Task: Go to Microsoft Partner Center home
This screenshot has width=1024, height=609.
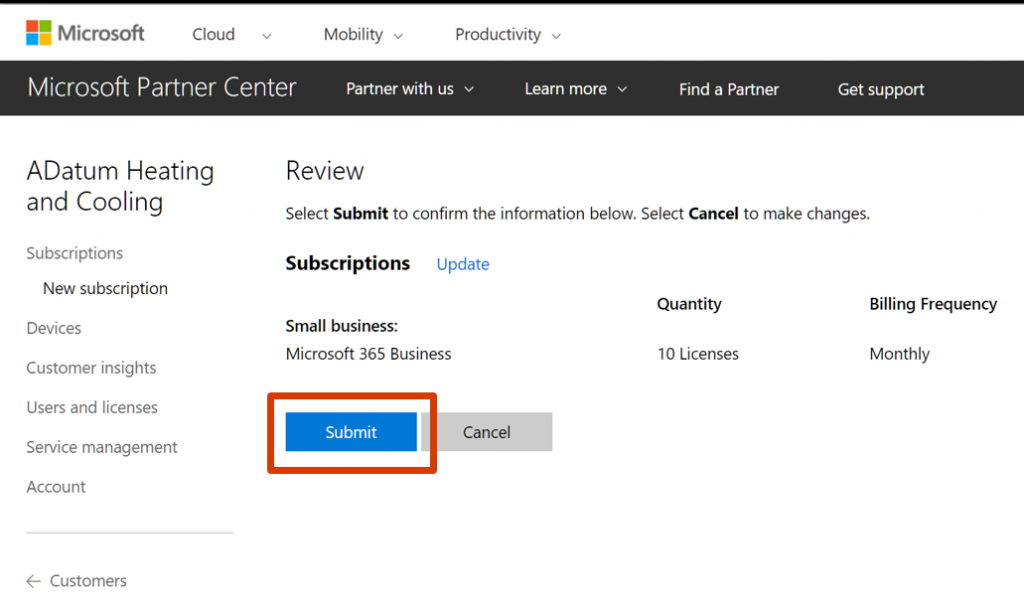Action: pyautogui.click(x=161, y=87)
